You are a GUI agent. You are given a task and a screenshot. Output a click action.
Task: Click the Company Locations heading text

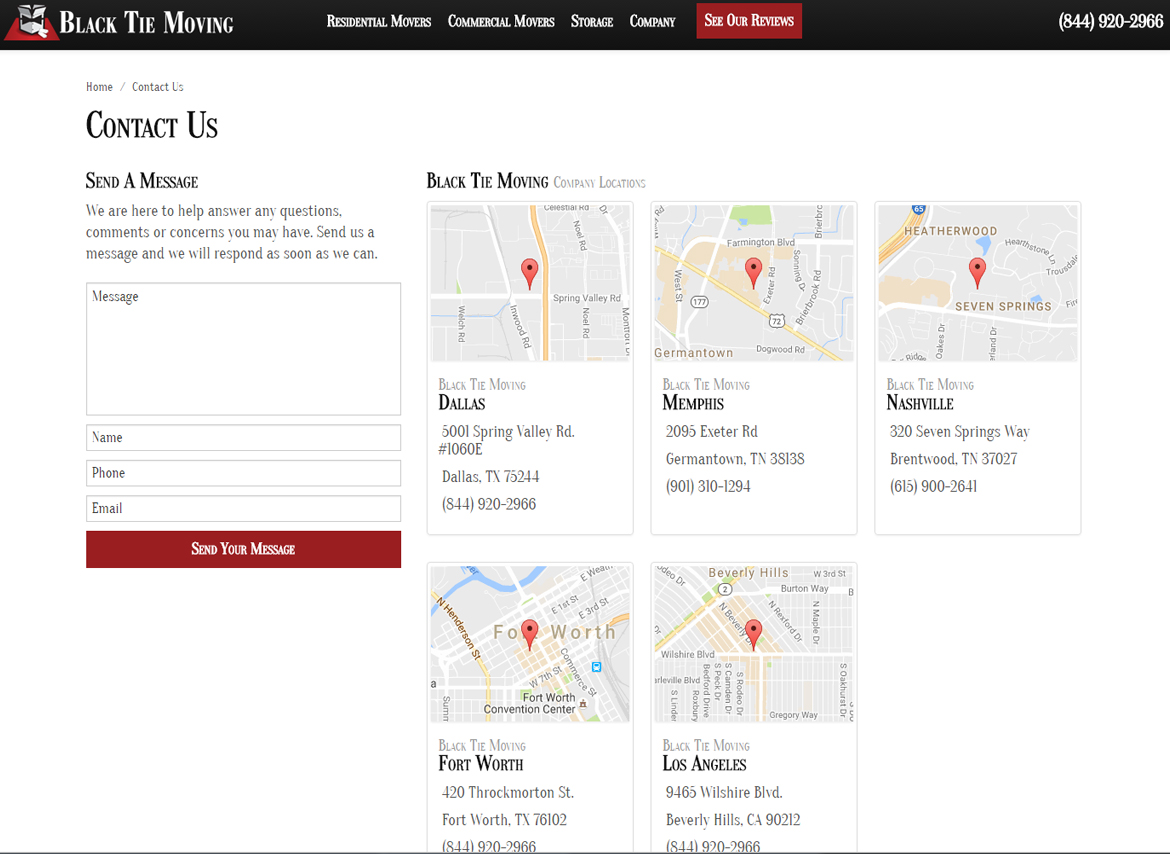coord(599,183)
